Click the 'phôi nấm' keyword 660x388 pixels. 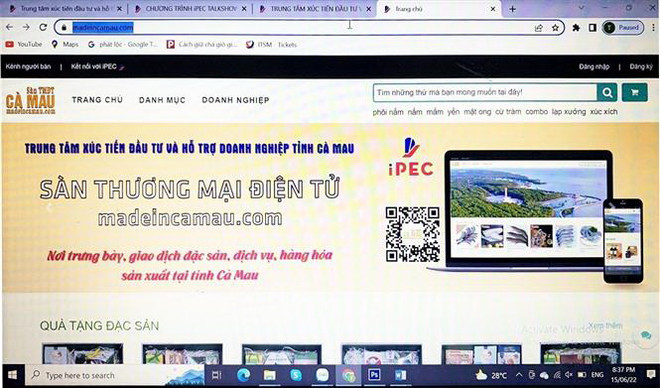(x=388, y=112)
